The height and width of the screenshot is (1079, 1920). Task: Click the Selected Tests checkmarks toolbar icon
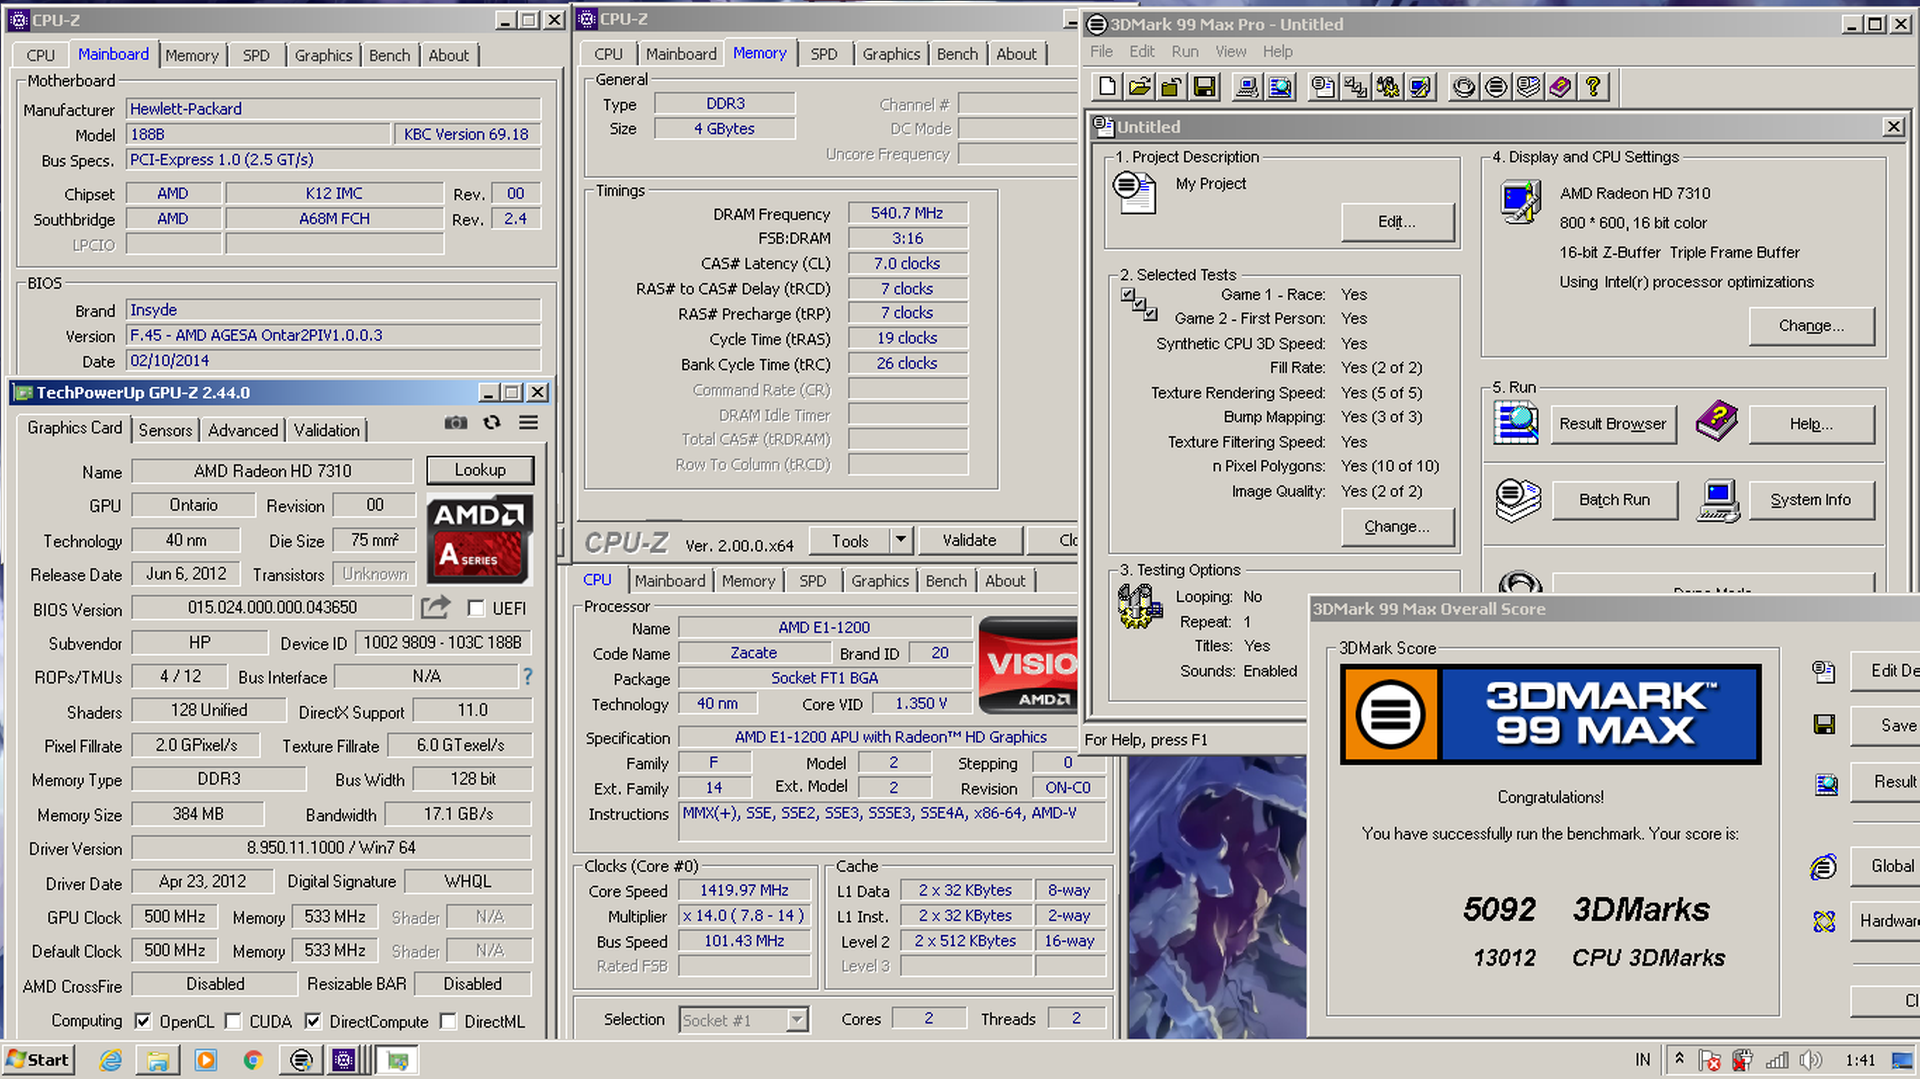point(1356,87)
